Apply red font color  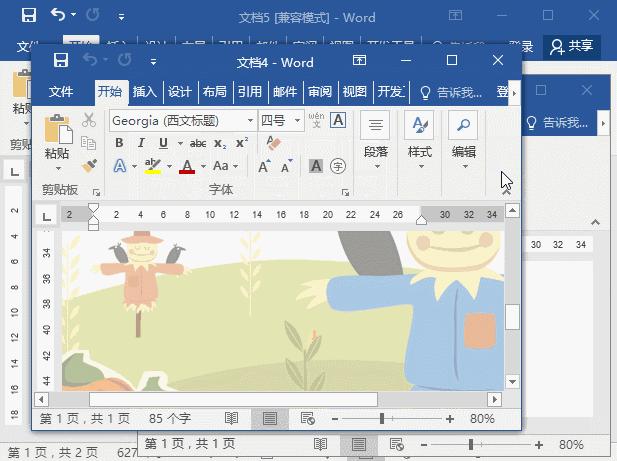[x=187, y=166]
